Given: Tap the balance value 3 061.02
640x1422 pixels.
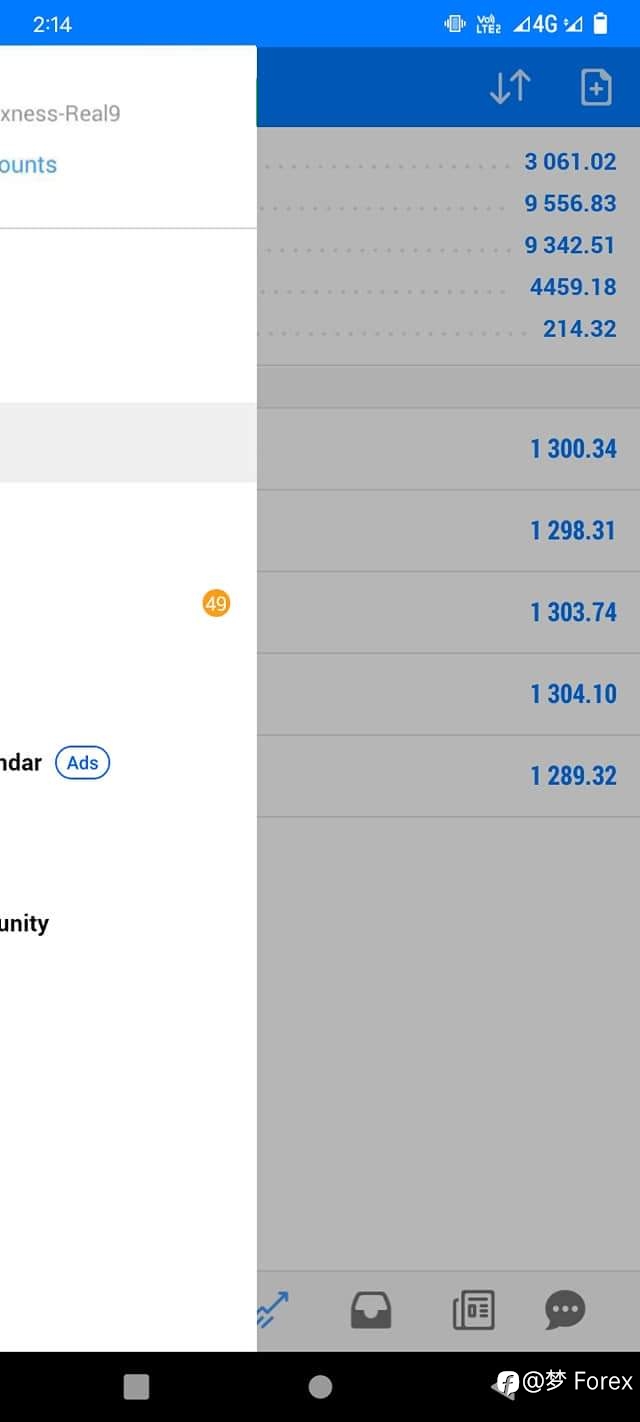Looking at the screenshot, I should point(570,162).
